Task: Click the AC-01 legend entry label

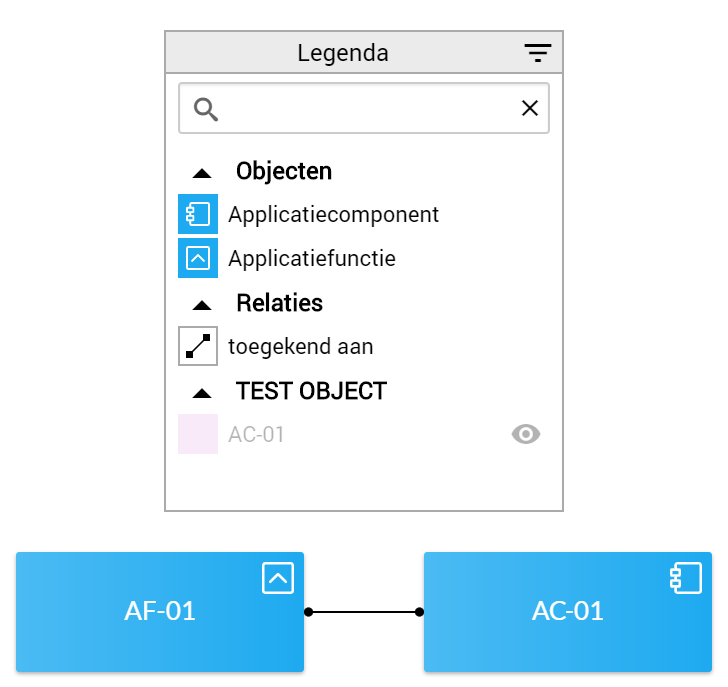Action: coord(256,434)
